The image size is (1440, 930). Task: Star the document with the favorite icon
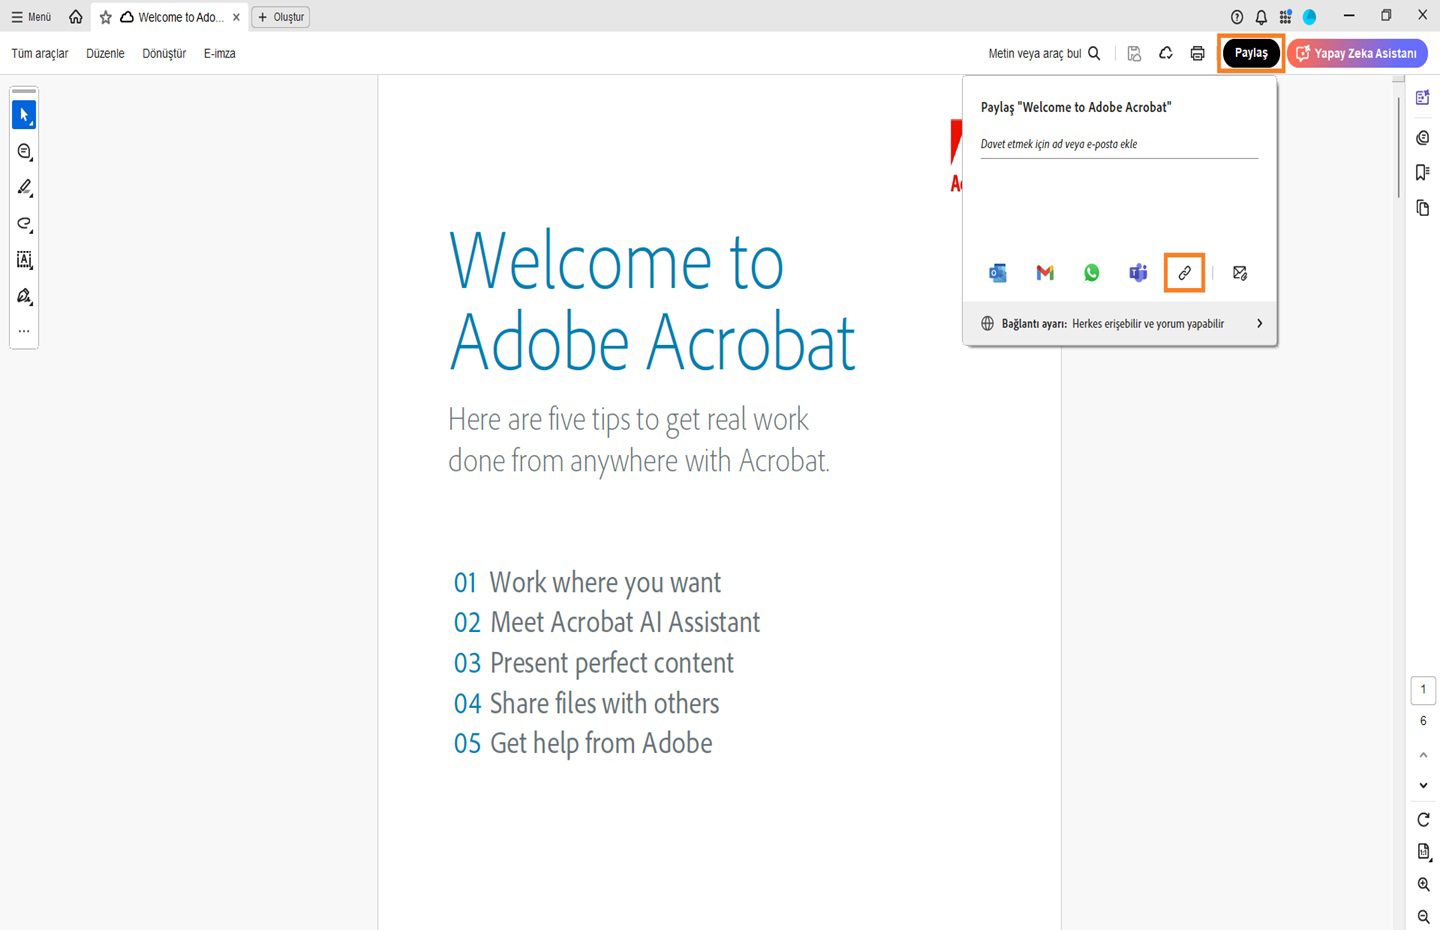pyautogui.click(x=105, y=17)
